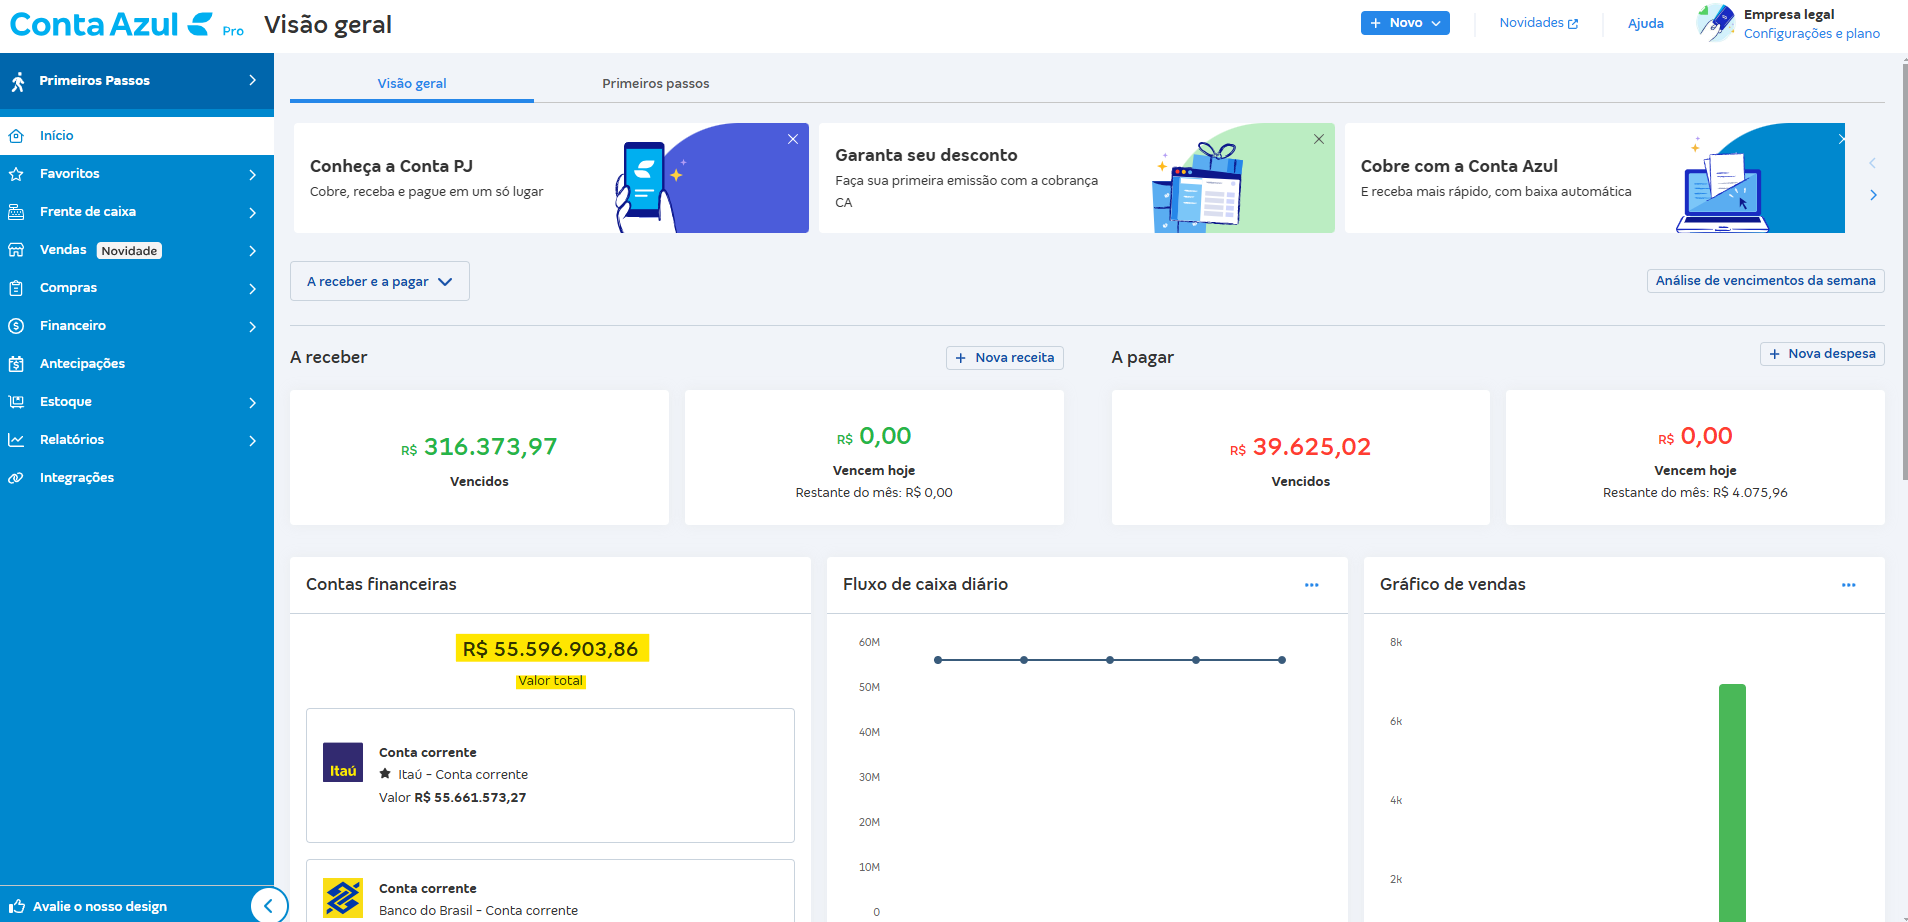Close the Conheça a Conta PJ banner
The width and height of the screenshot is (1908, 922).
pos(793,139)
